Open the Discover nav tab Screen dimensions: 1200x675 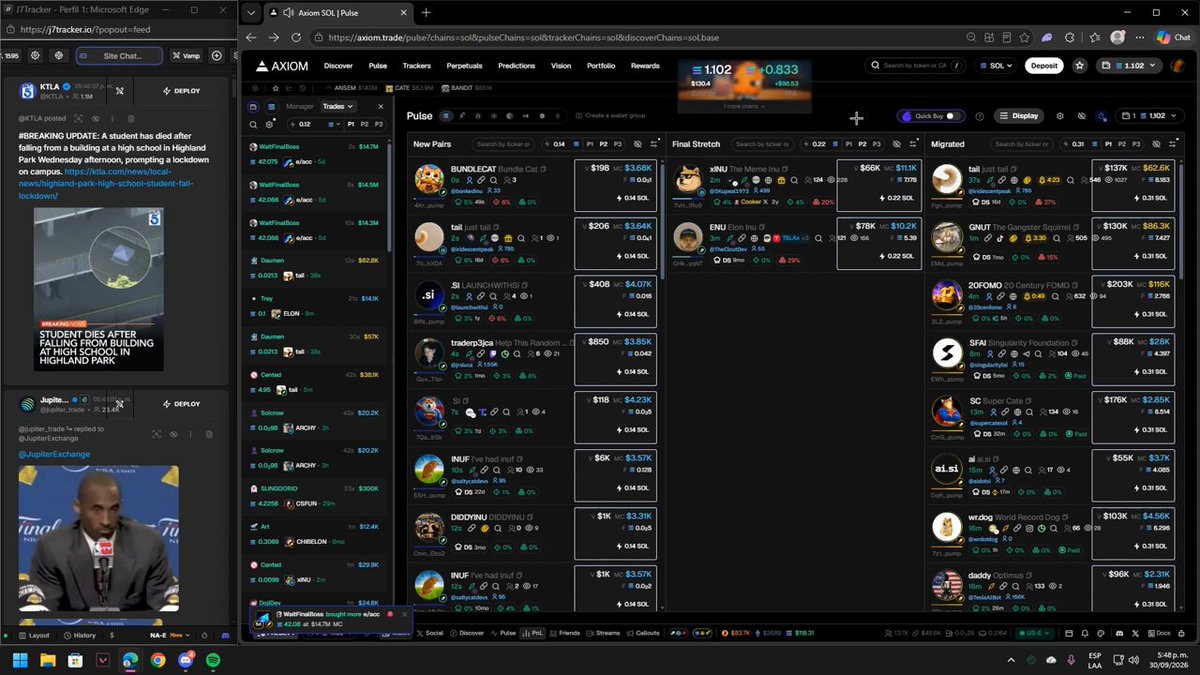tap(338, 66)
